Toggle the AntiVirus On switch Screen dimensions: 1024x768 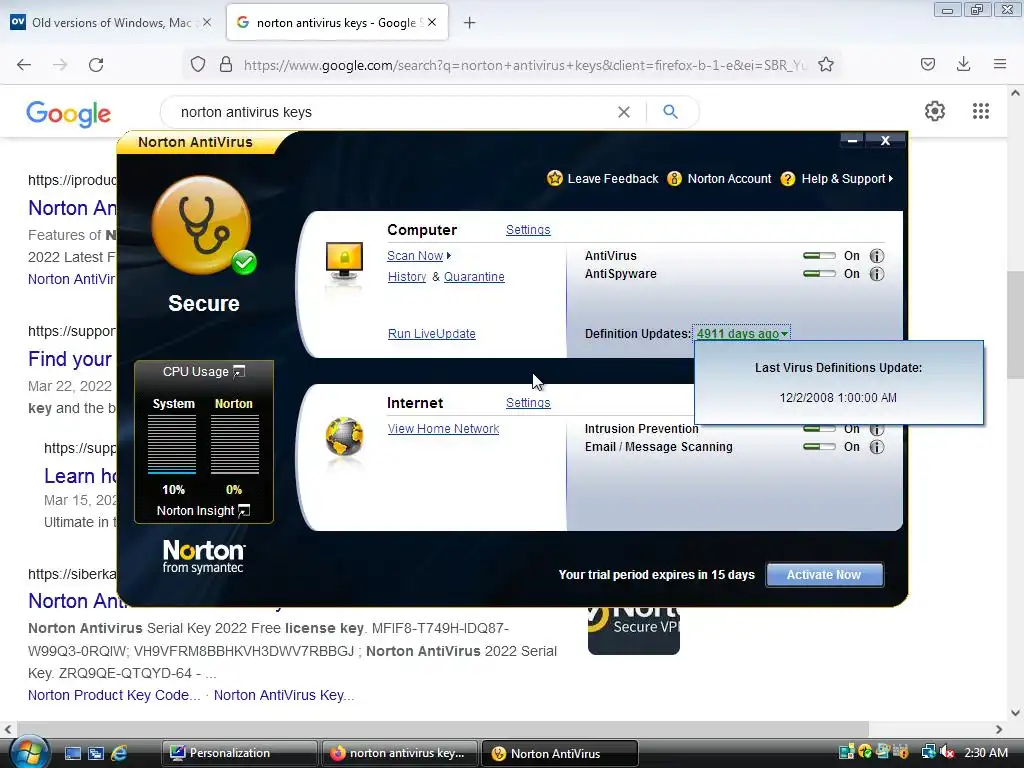click(819, 256)
